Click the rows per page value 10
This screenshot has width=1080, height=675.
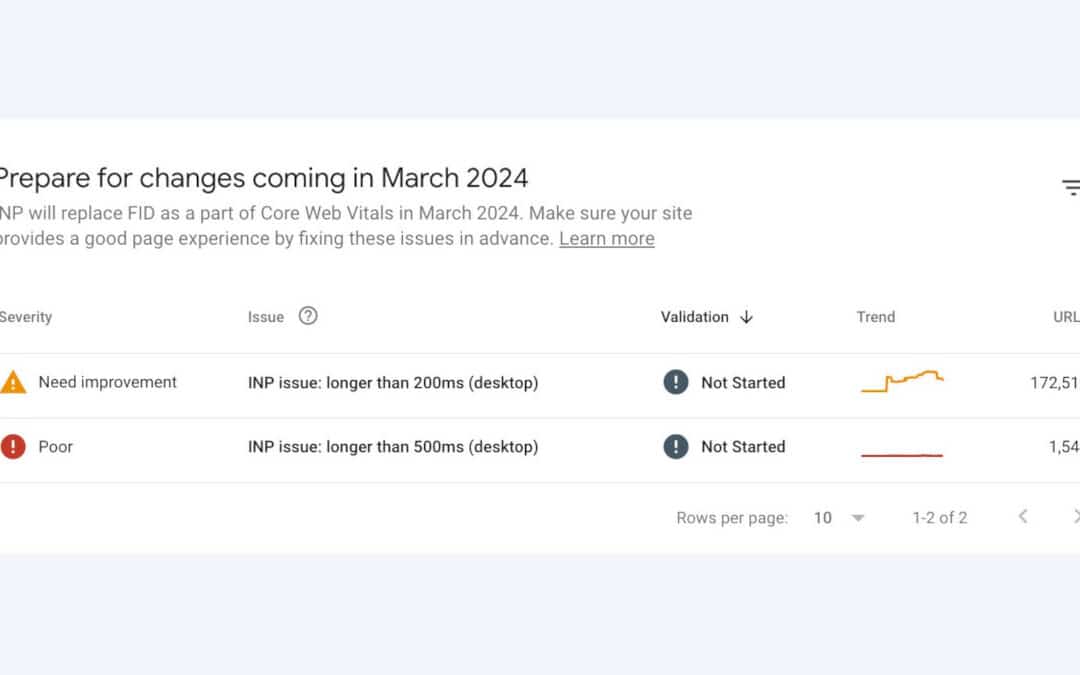[x=822, y=518]
